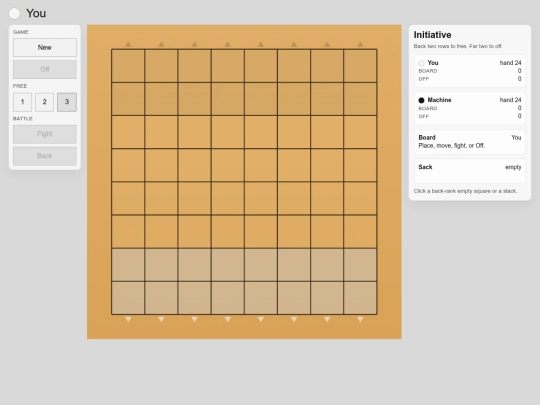Start a new game with New button
Screen dimensions: 540x405
coord(45,48)
